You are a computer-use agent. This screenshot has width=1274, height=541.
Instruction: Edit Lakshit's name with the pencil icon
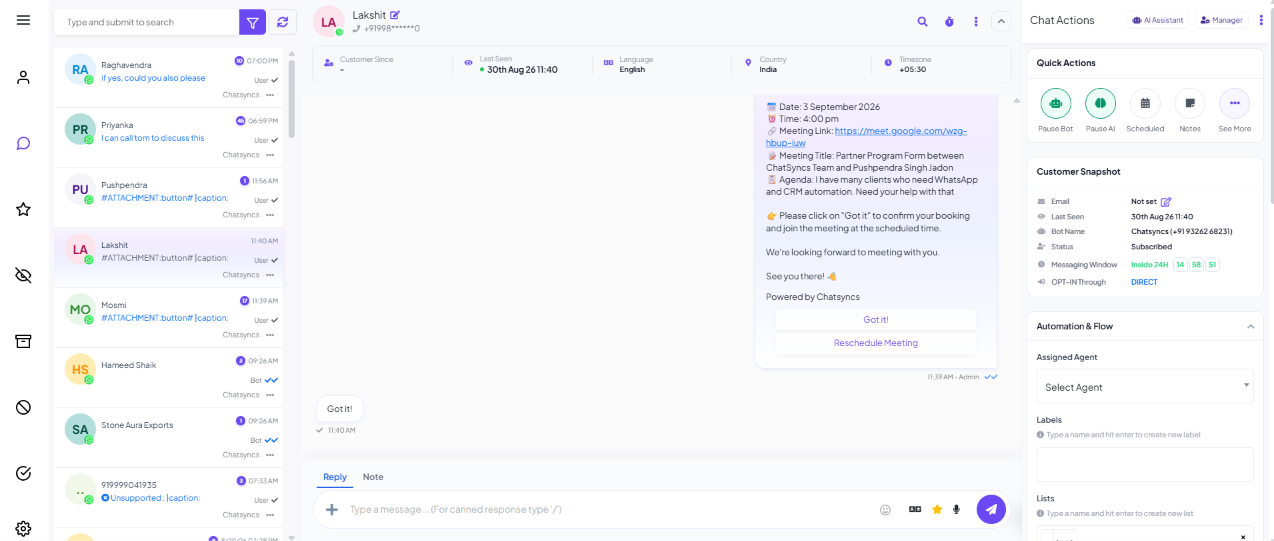395,15
